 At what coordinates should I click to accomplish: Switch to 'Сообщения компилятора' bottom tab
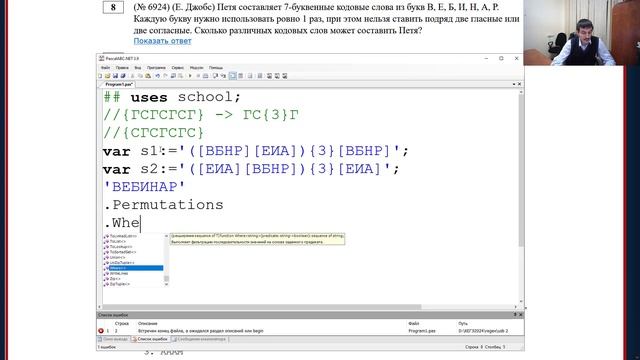tap(199, 339)
